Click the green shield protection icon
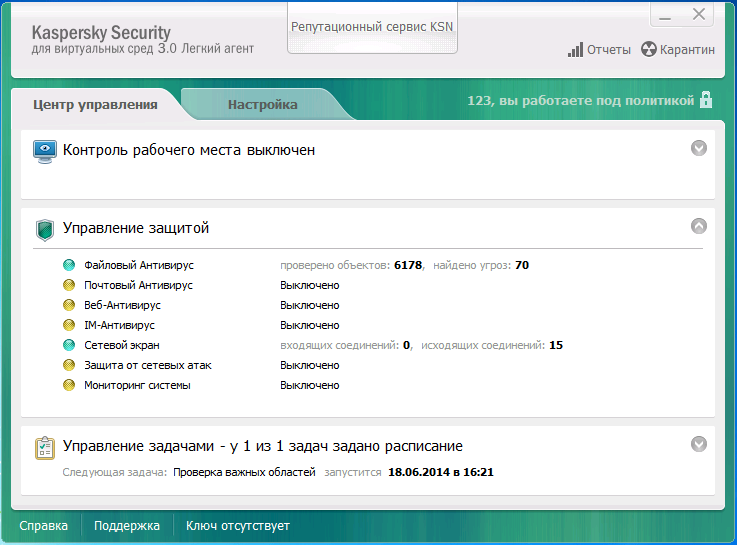737x545 pixels. coord(45,229)
